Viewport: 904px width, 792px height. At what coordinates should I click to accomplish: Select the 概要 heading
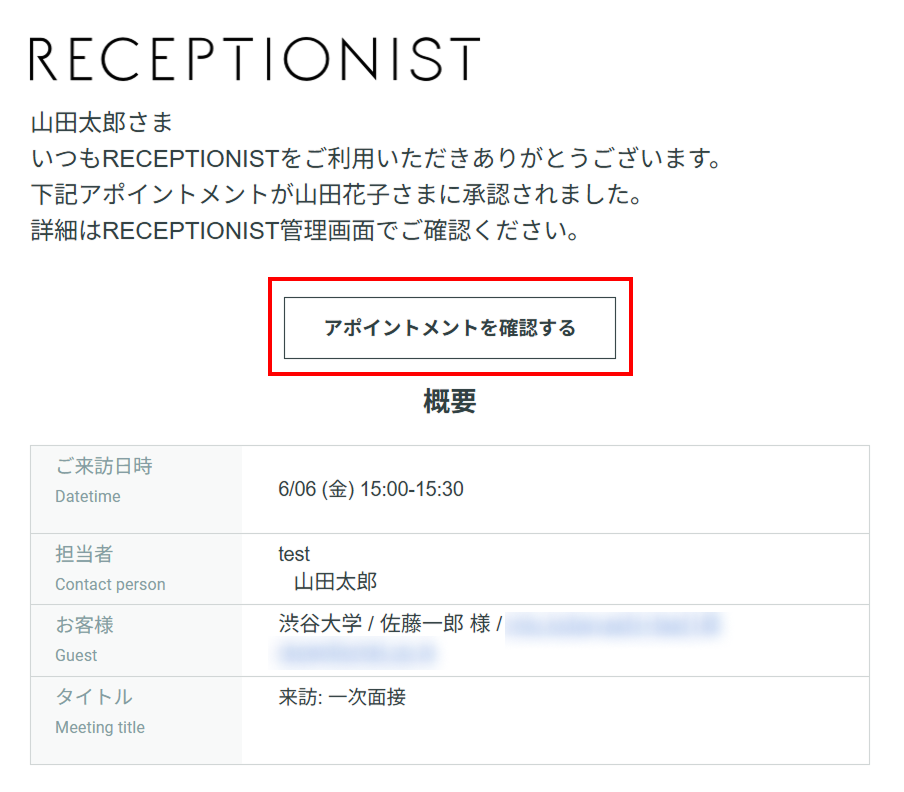(450, 401)
